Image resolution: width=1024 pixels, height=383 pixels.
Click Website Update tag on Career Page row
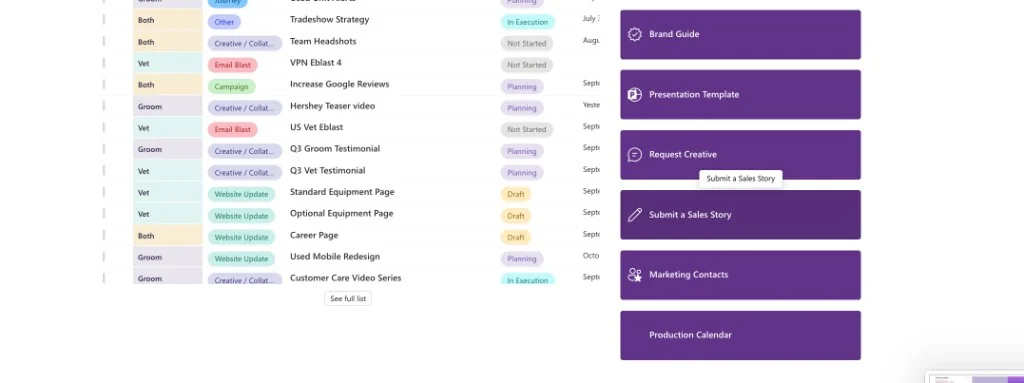pyautogui.click(x=242, y=237)
